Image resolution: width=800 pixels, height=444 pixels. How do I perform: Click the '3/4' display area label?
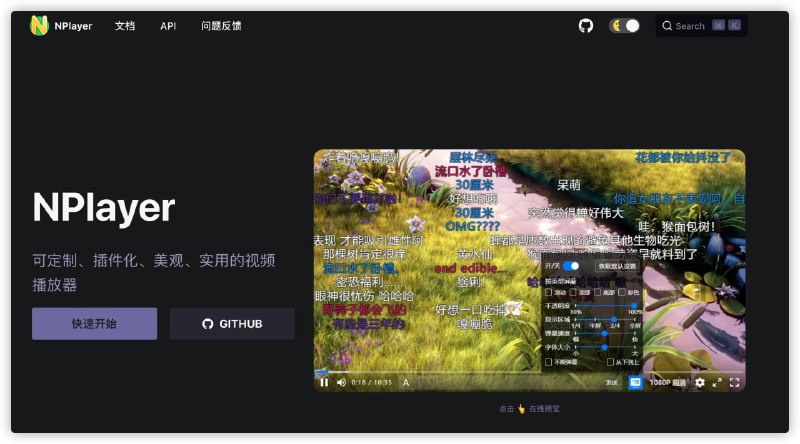615,326
